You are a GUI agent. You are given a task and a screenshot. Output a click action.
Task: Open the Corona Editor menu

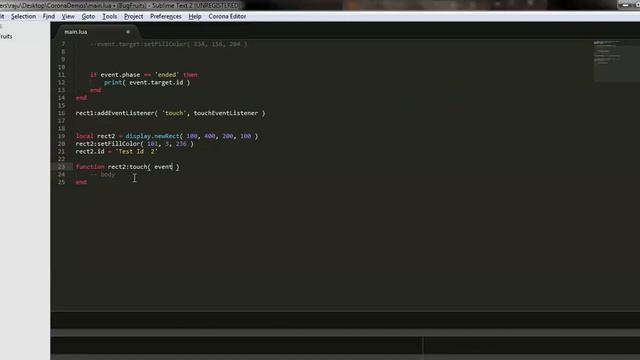click(x=227, y=16)
